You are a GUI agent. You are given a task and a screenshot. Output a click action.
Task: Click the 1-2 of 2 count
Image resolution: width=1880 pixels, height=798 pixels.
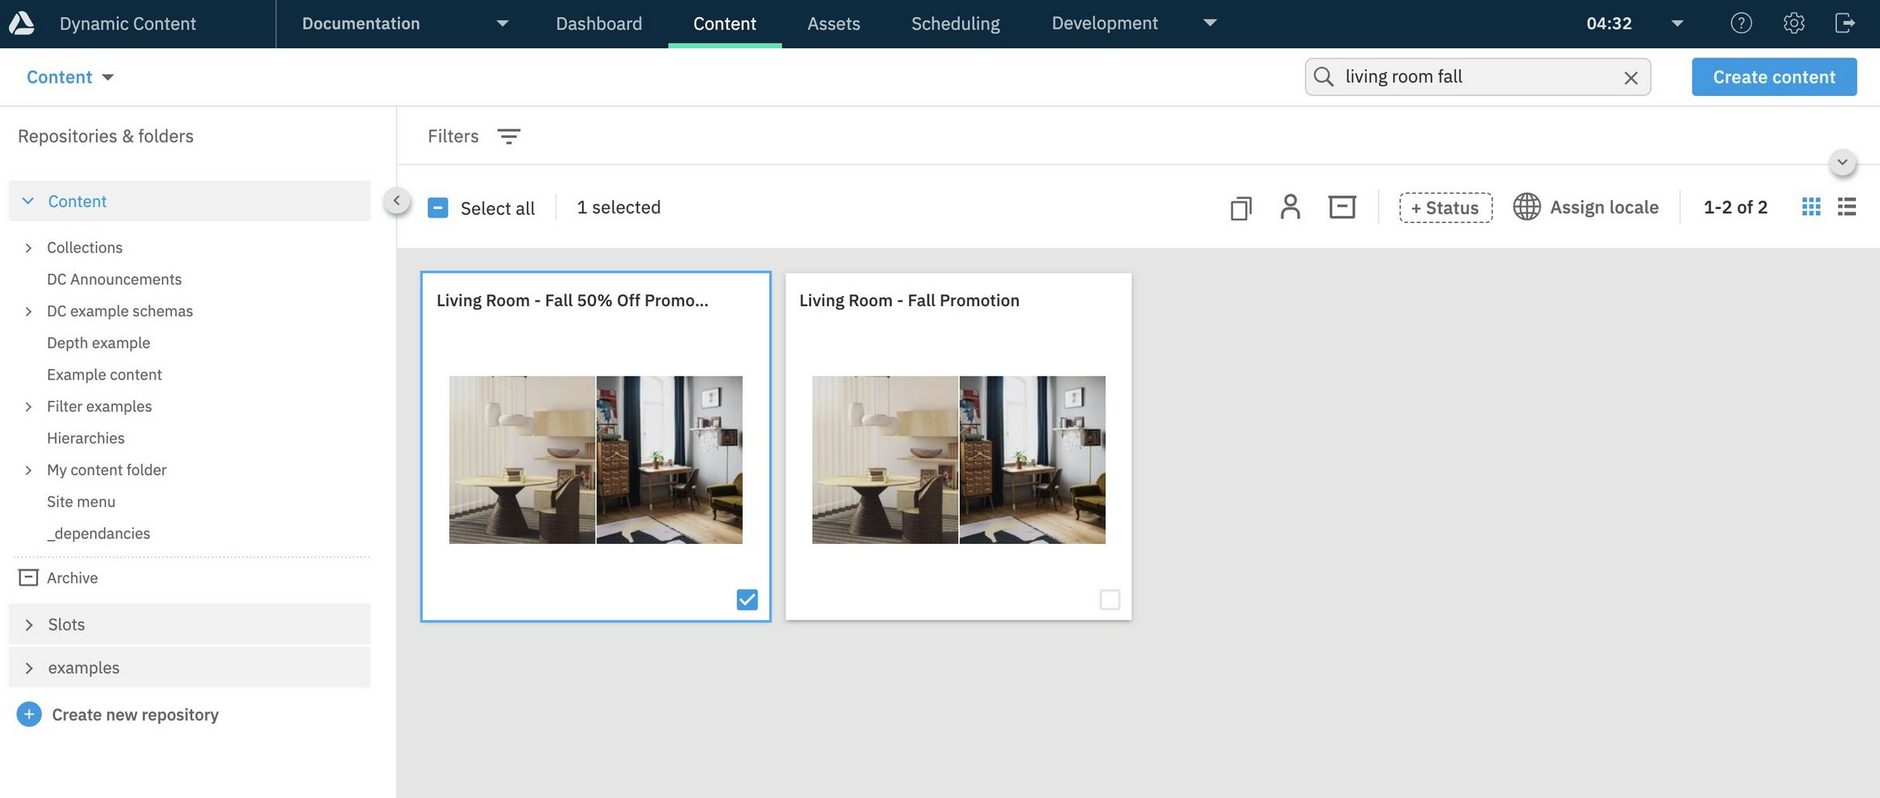point(1736,207)
